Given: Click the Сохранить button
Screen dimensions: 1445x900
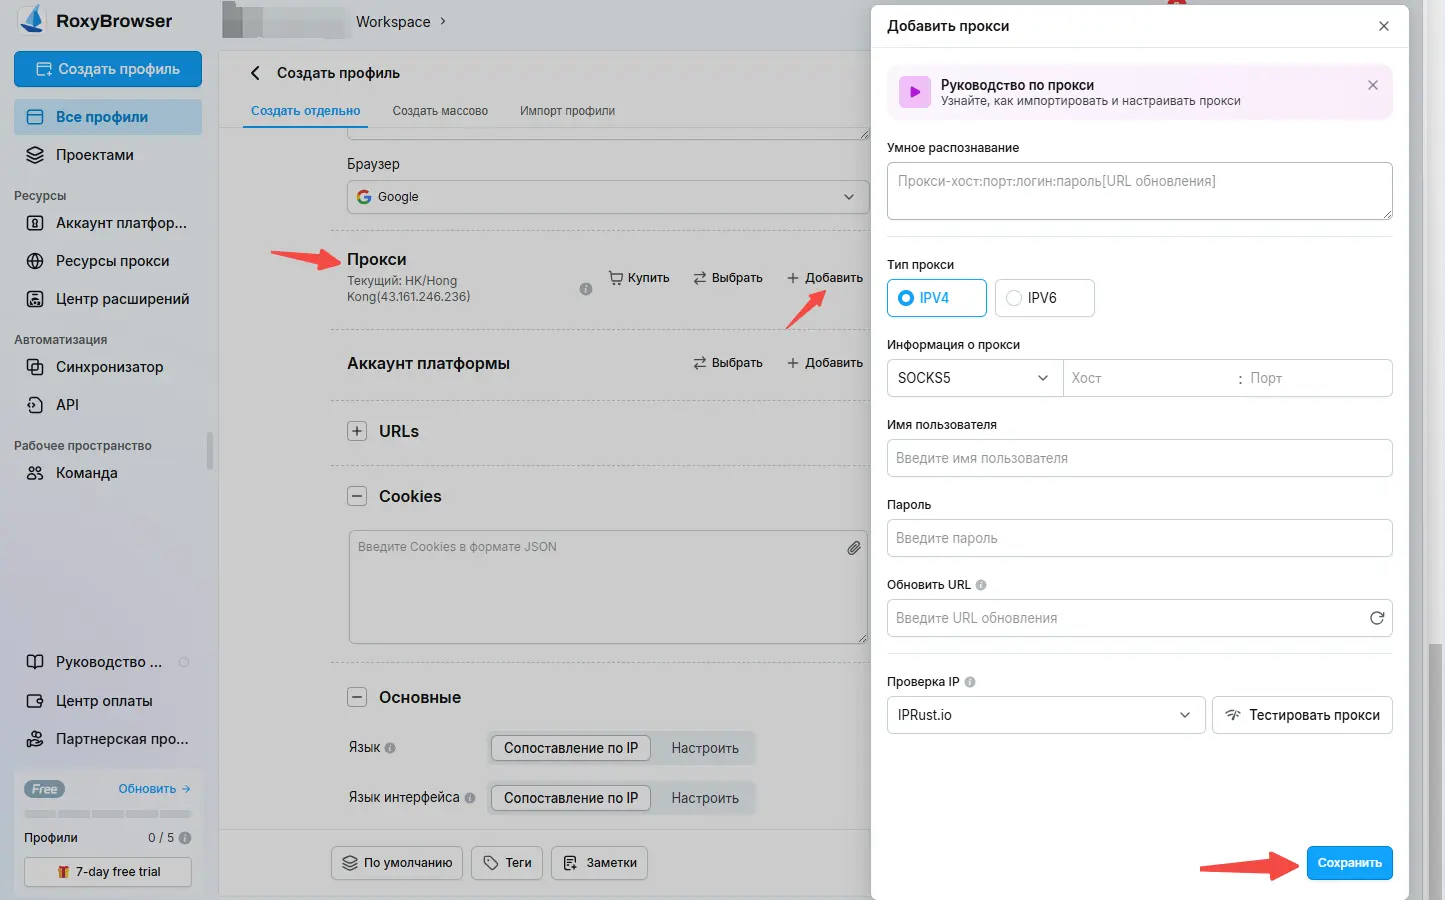Looking at the screenshot, I should tap(1349, 863).
